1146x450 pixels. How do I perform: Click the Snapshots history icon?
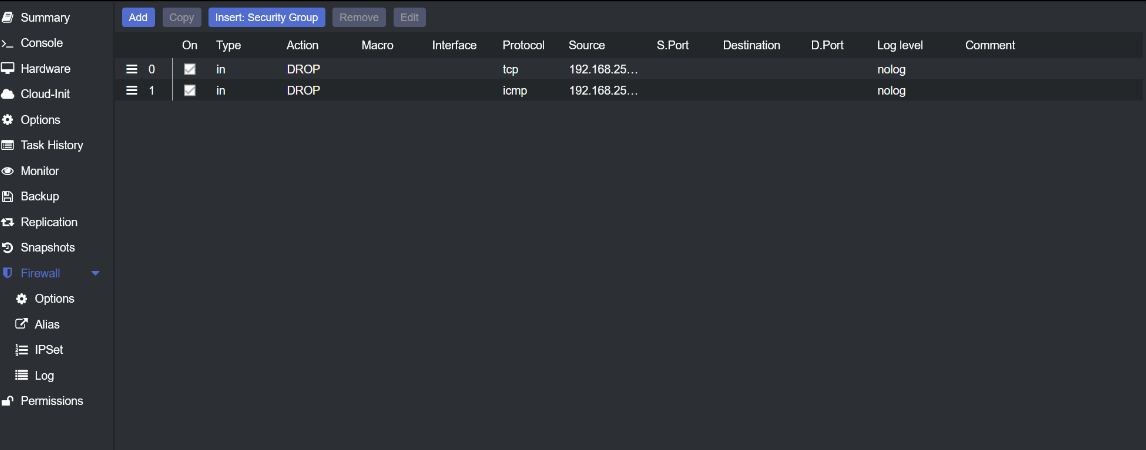tap(8, 248)
